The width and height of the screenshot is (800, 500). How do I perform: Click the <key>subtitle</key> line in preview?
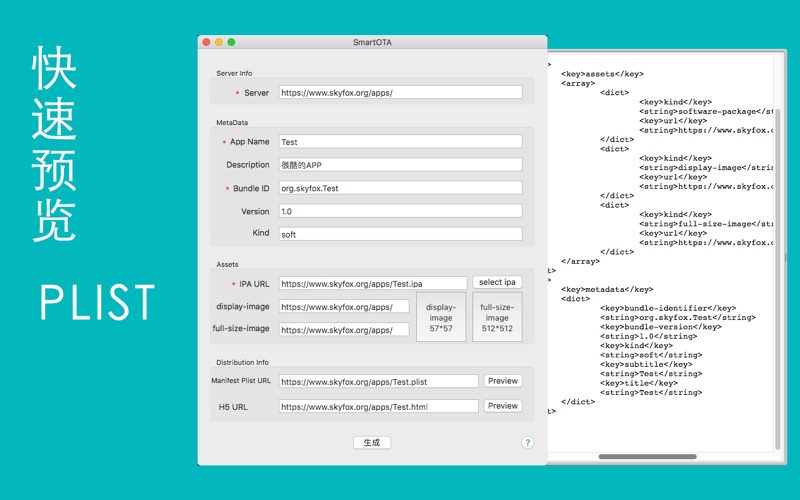coord(646,364)
